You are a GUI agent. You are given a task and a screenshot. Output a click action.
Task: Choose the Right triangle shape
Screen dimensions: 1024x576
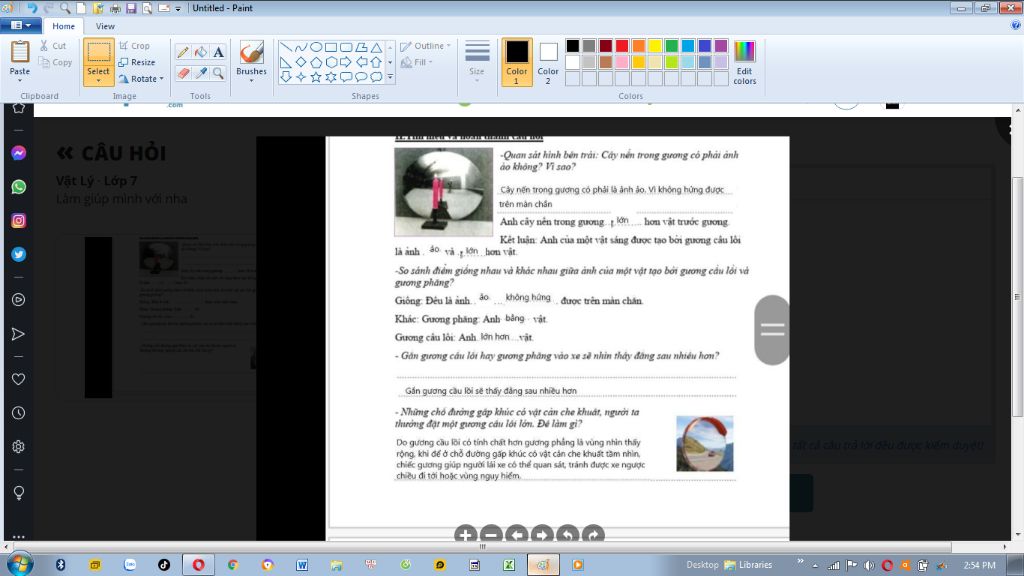pyautogui.click(x=286, y=62)
